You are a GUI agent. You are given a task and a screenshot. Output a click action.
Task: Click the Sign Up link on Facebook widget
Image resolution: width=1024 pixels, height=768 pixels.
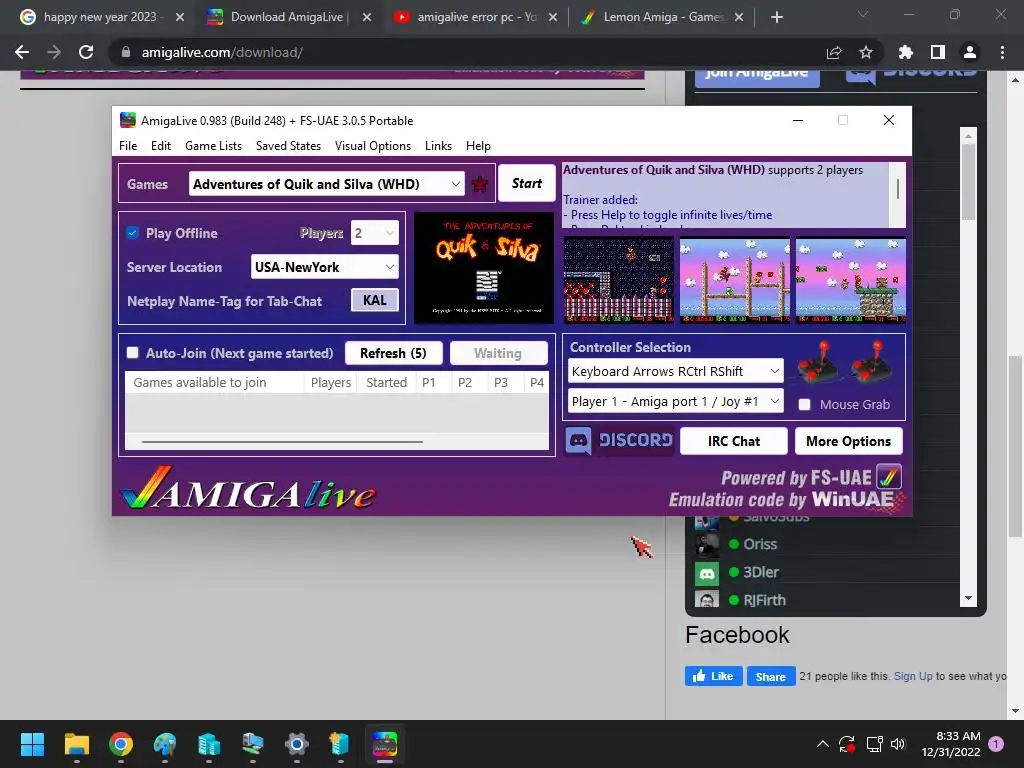pyautogui.click(x=913, y=676)
